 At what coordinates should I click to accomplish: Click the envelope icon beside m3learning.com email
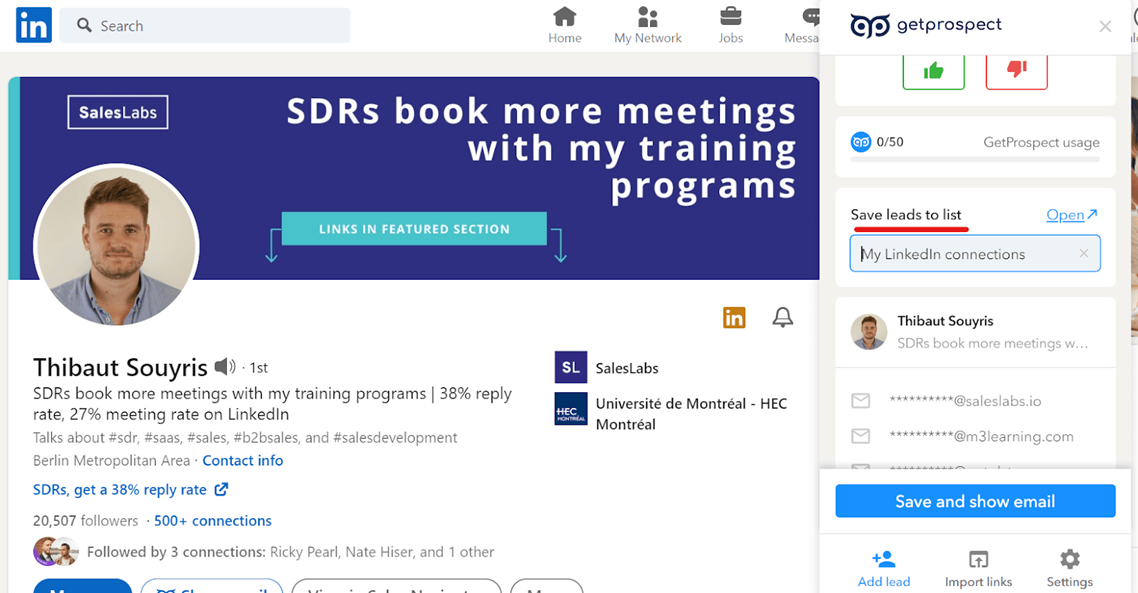[x=861, y=435]
